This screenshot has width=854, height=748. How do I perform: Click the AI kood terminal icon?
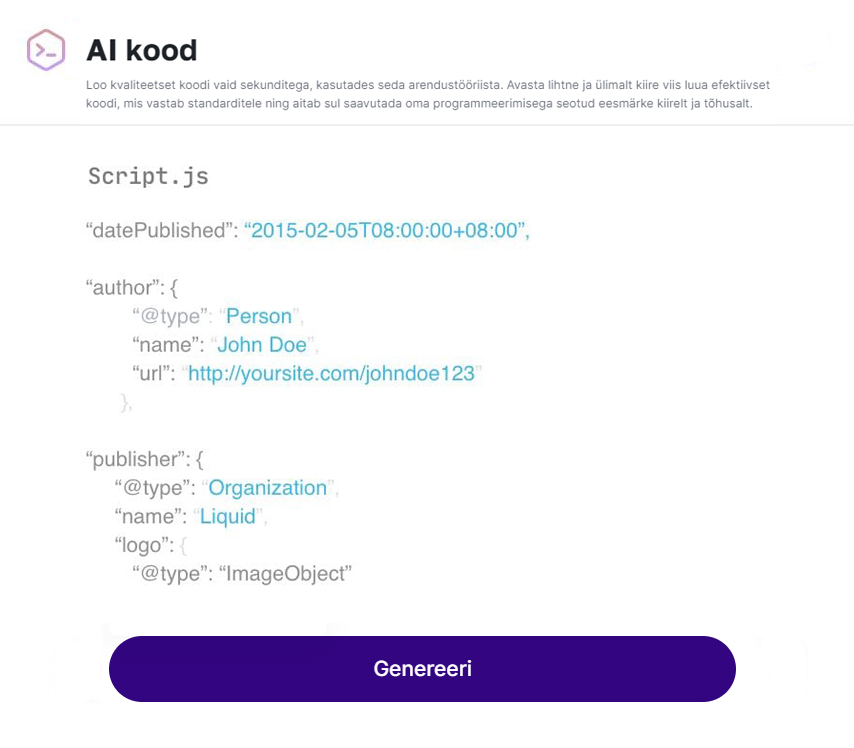pyautogui.click(x=45, y=49)
